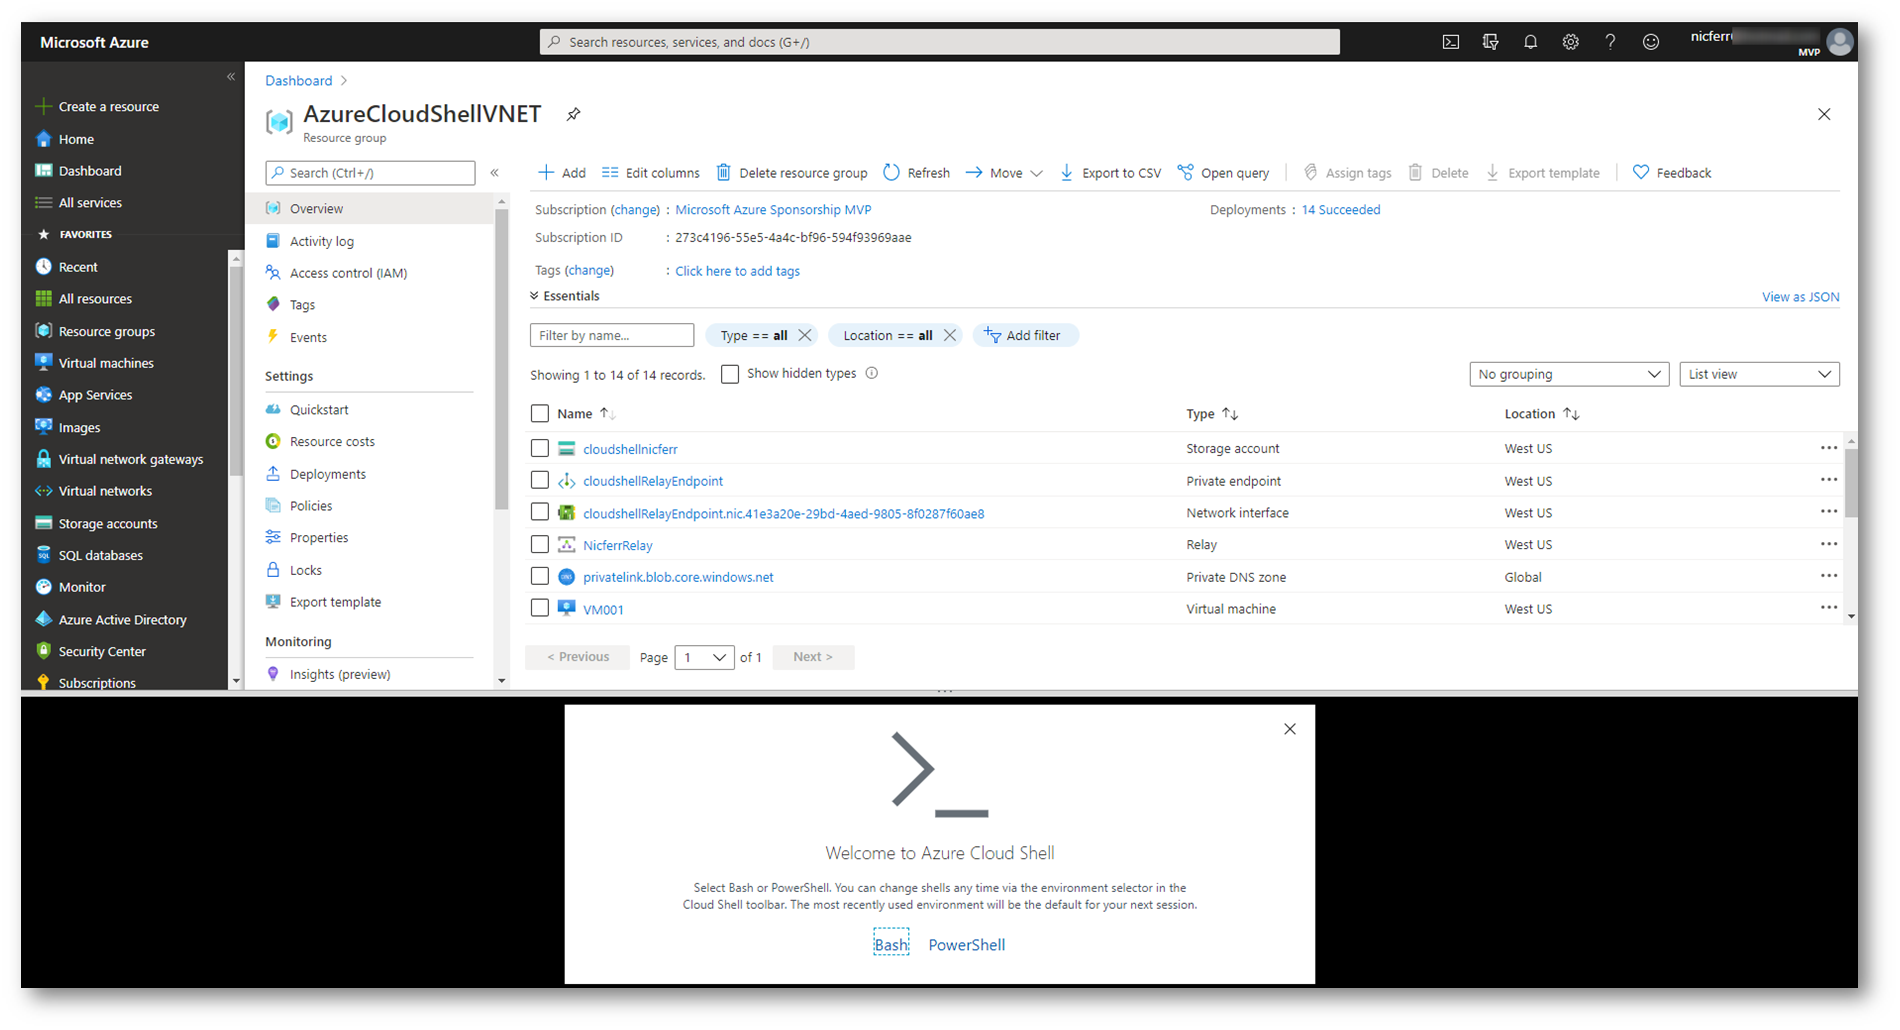Click the feedback smiley icon
The height and width of the screenshot is (1030, 1900).
coord(1651,42)
